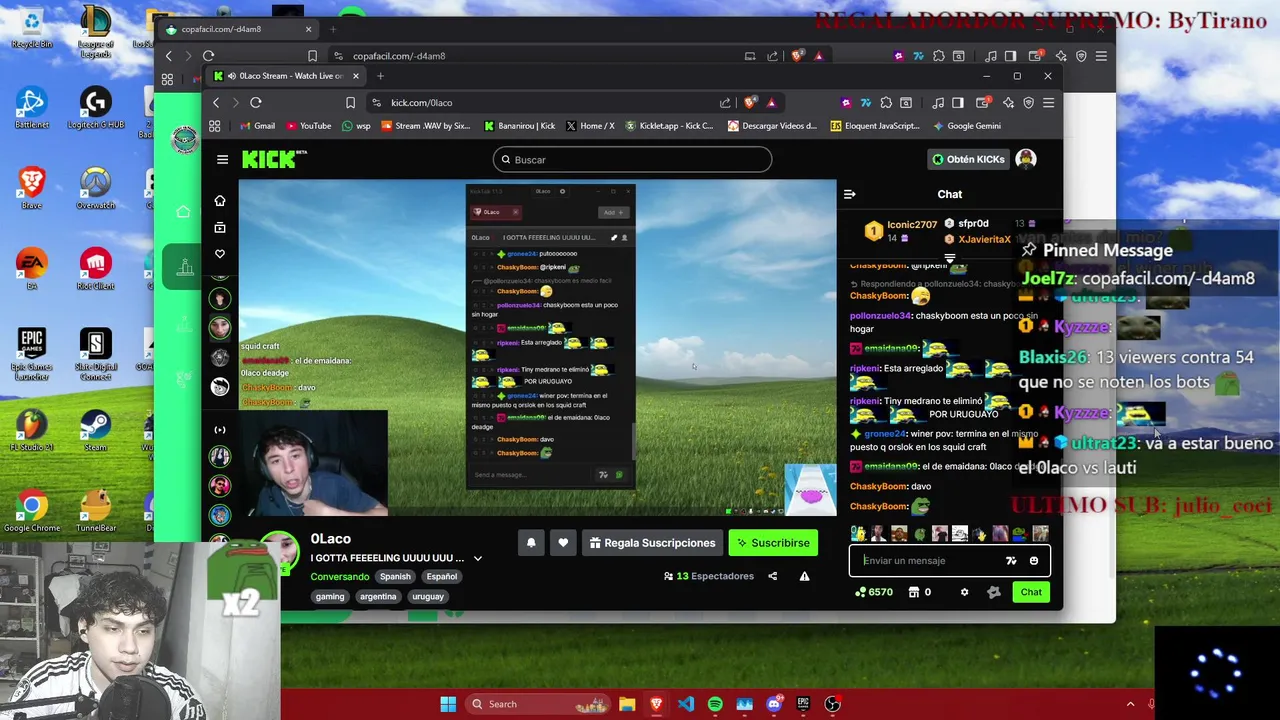Focus Buscar search field
The image size is (1280, 720).
click(632, 160)
